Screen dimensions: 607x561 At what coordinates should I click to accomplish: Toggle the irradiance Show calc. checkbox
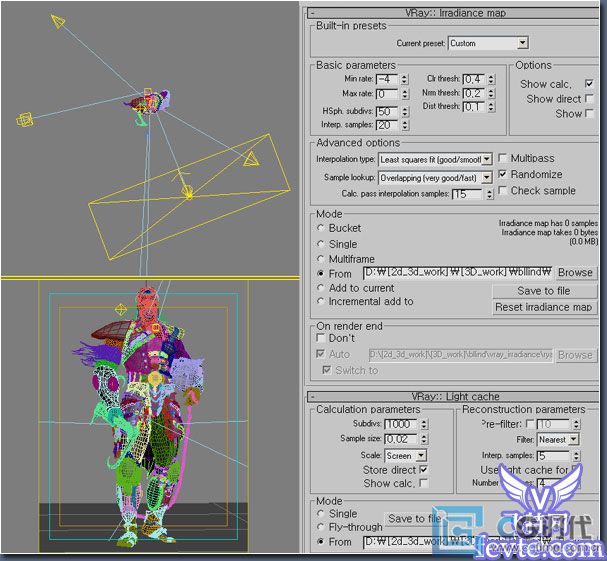pyautogui.click(x=589, y=84)
